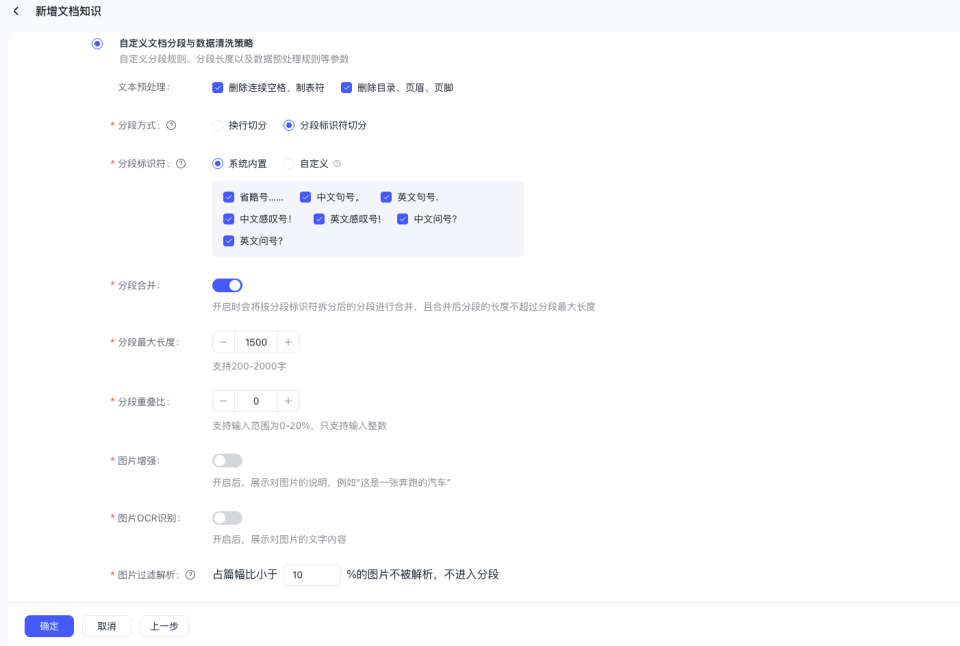Image resolution: width=960 pixels, height=646 pixels.
Task: Click the 新增文档知识 page title
Action: [x=68, y=11]
